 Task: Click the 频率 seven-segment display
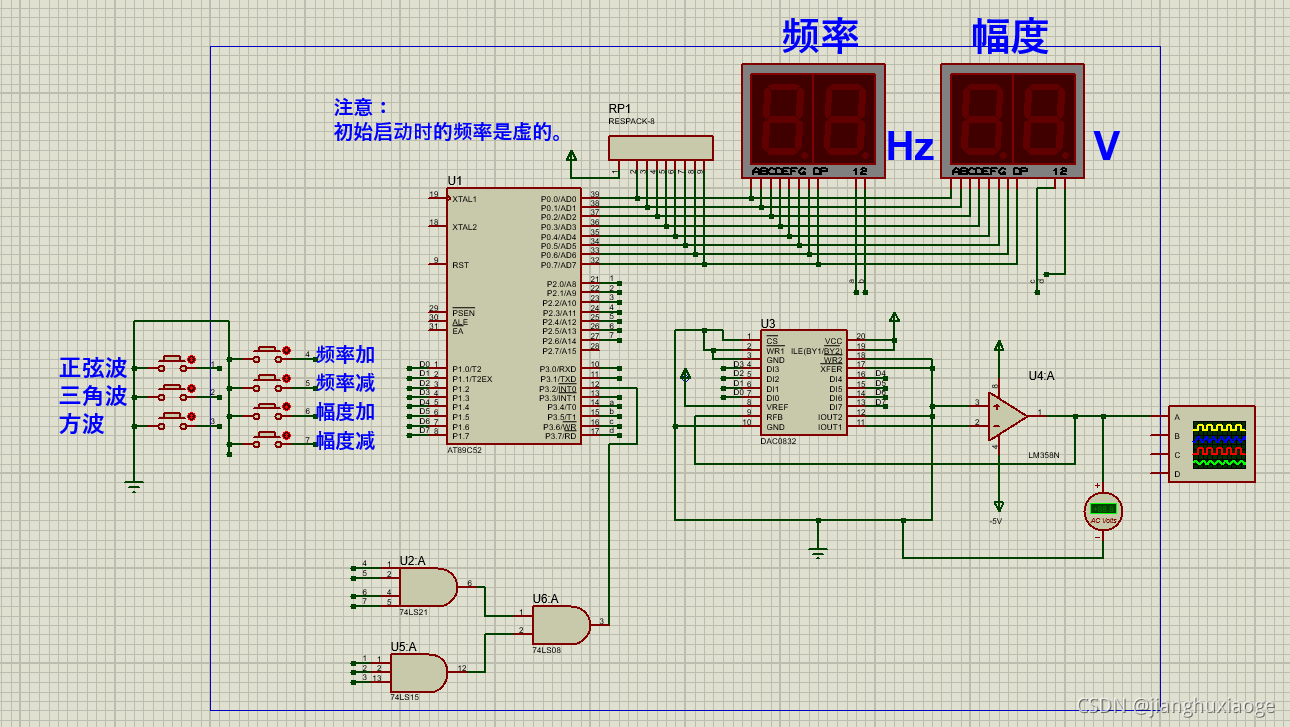coord(812,120)
